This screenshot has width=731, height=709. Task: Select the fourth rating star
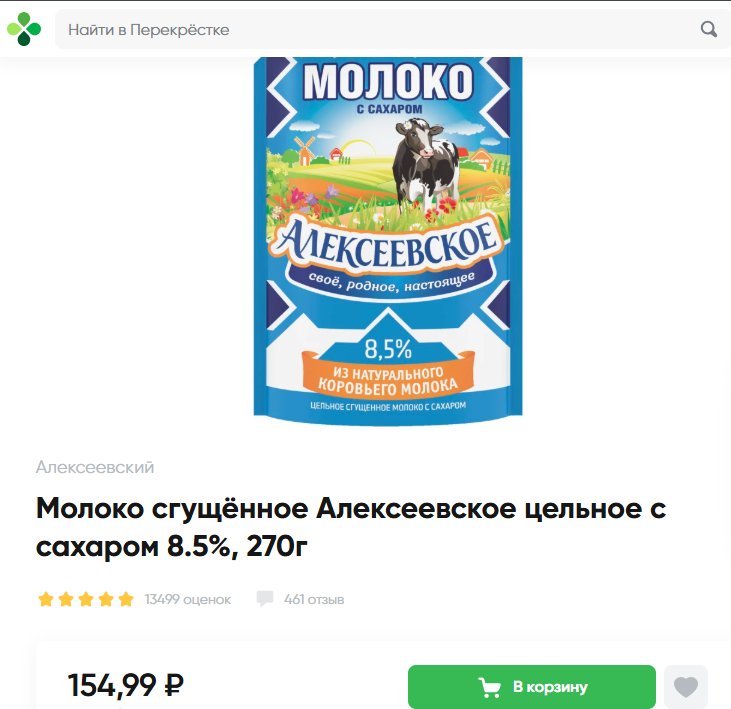[106, 599]
